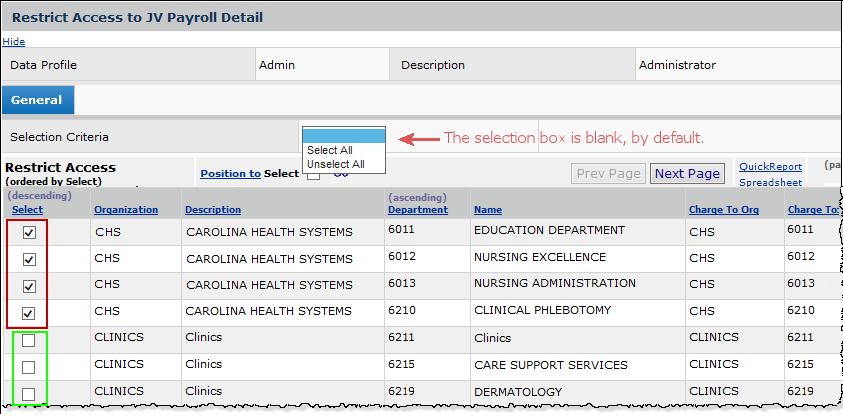
Task: Check the Care Support Services row checkbox
Action: (29, 367)
